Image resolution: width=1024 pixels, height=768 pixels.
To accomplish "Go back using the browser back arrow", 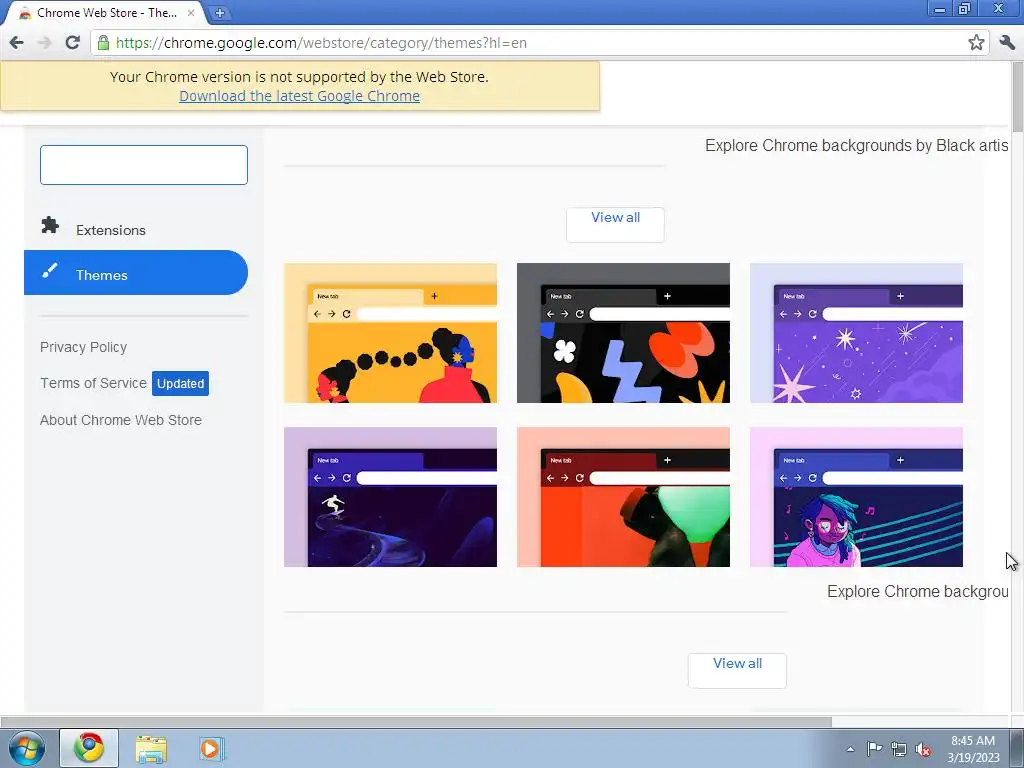I will (16, 42).
